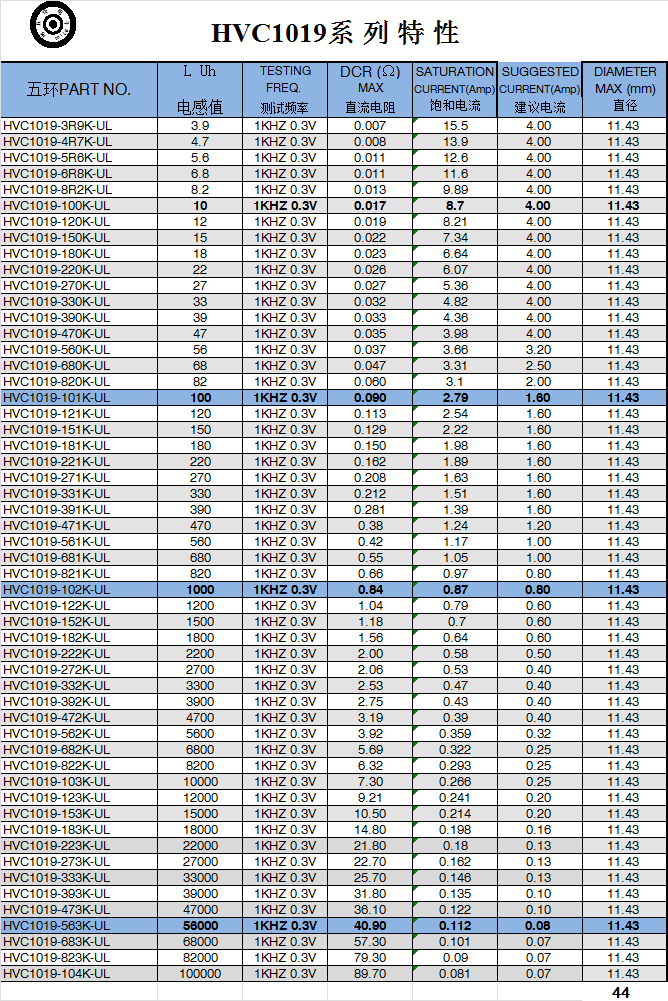Click part number HVC1019-221K-UL
The image size is (668, 1001).
click(57, 462)
